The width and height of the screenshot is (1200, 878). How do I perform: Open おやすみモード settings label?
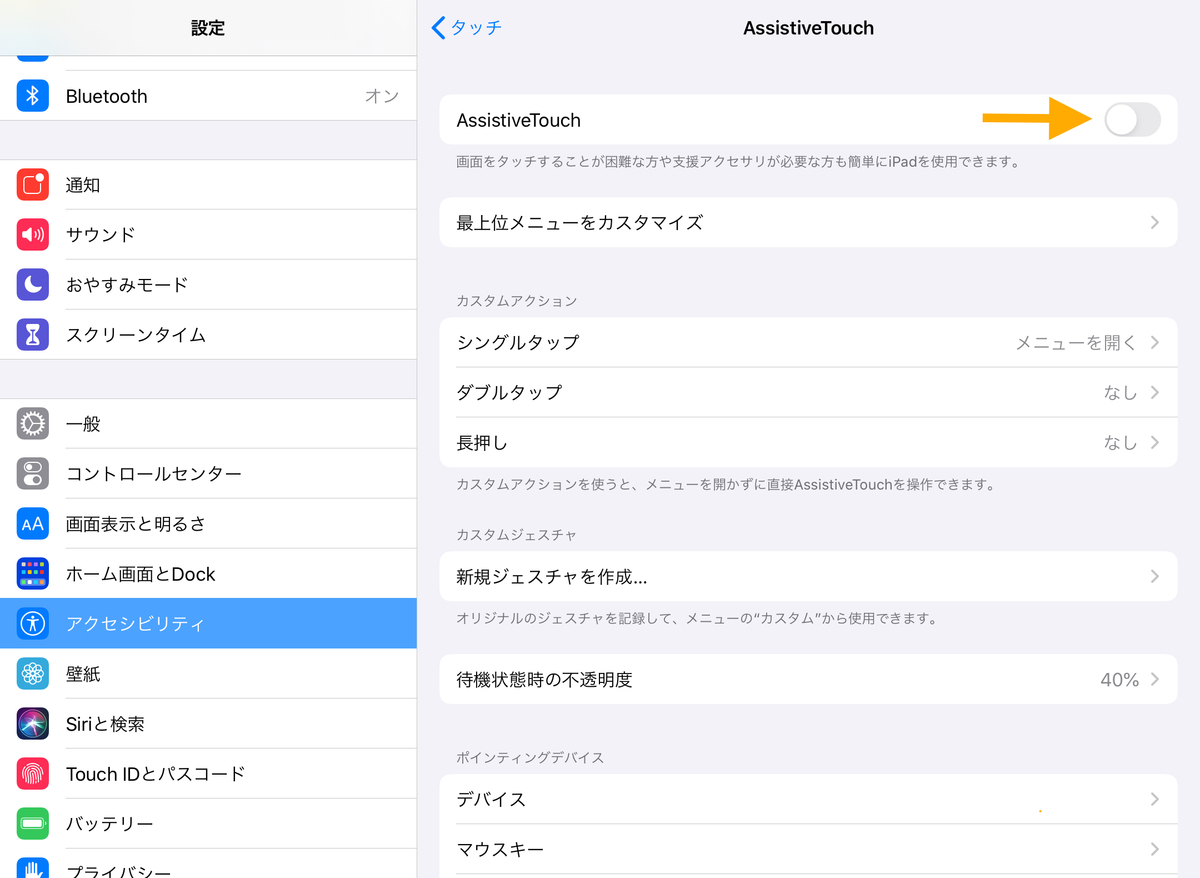click(127, 285)
